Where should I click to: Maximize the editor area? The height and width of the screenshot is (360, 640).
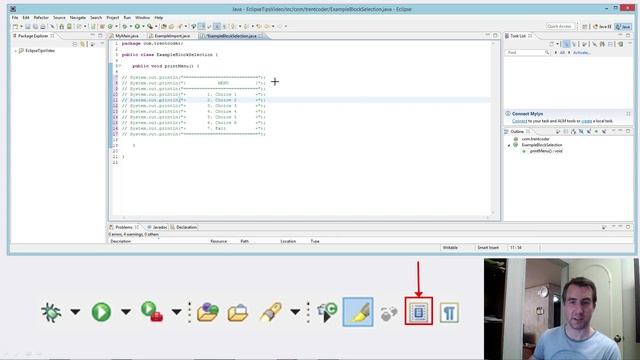tap(495, 36)
